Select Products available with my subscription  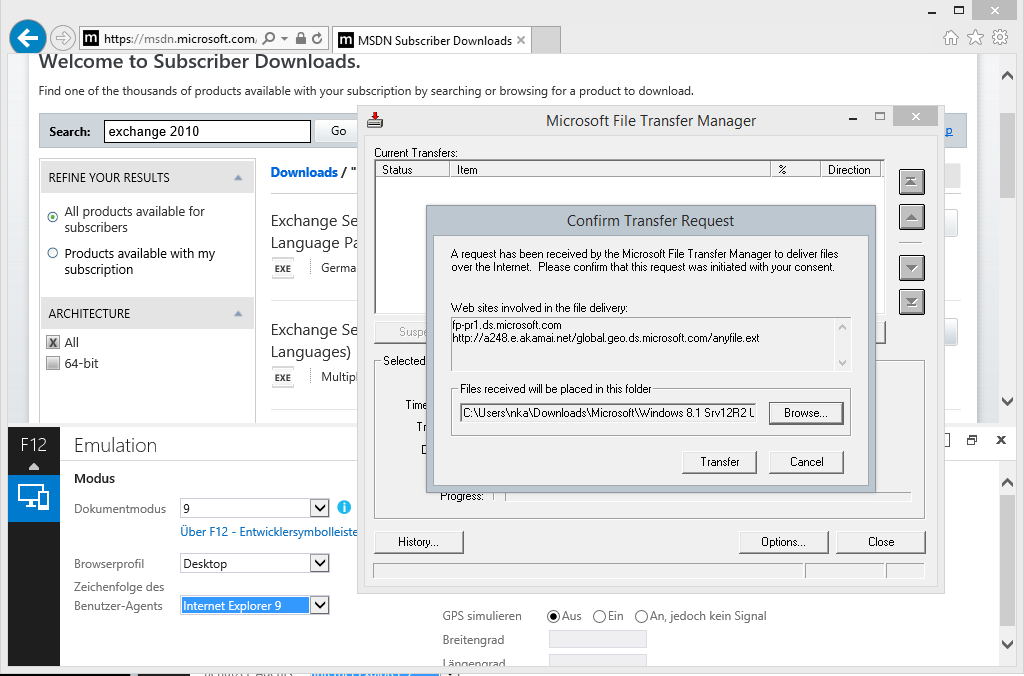53,253
